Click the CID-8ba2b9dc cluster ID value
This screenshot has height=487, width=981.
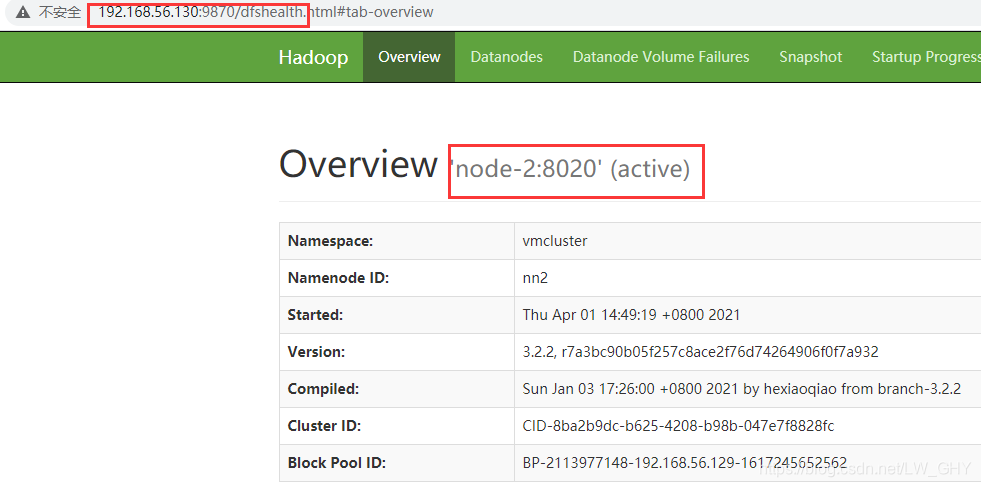coord(678,426)
